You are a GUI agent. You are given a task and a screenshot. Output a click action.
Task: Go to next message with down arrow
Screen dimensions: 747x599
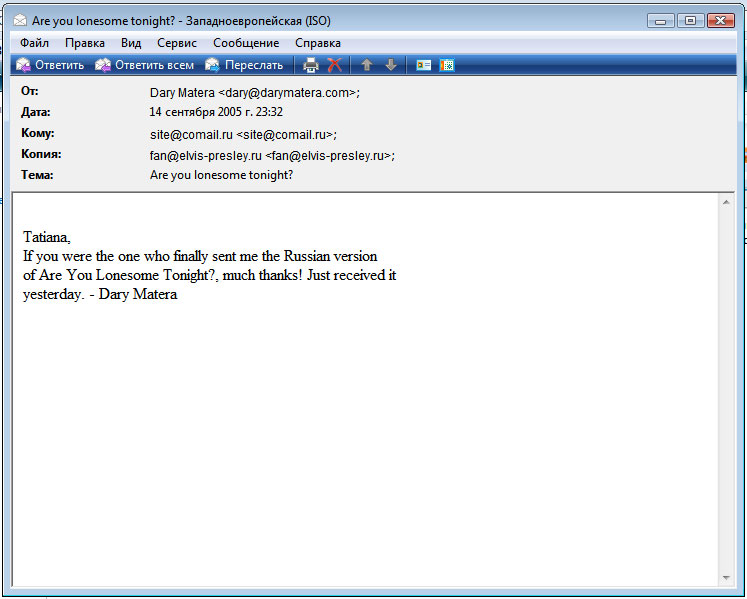point(391,65)
